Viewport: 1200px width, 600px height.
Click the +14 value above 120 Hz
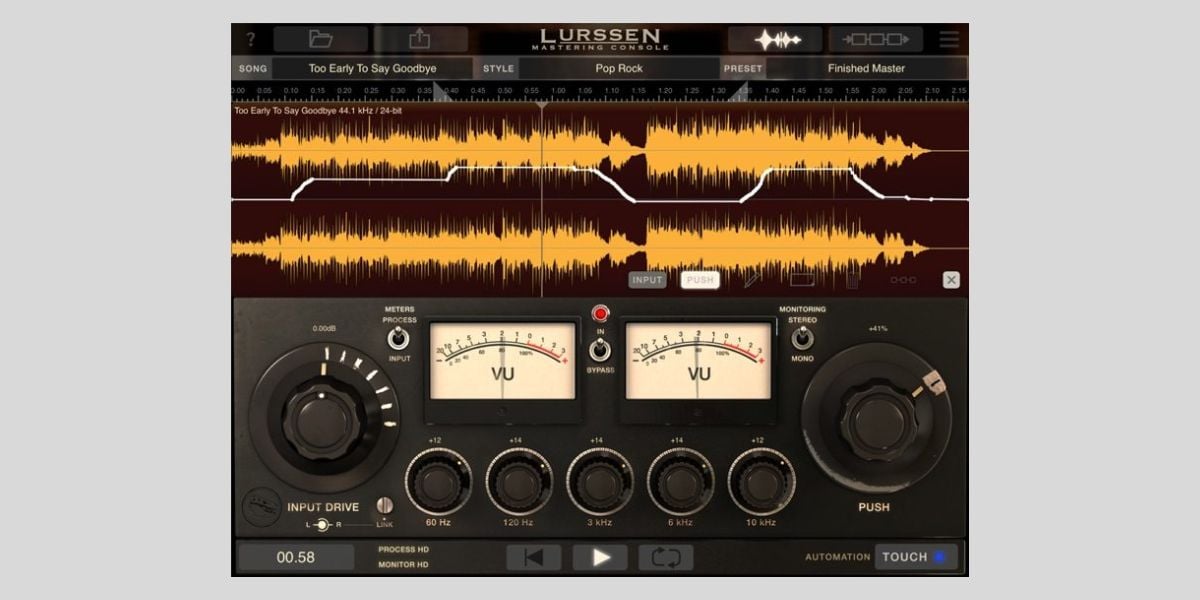[x=516, y=441]
